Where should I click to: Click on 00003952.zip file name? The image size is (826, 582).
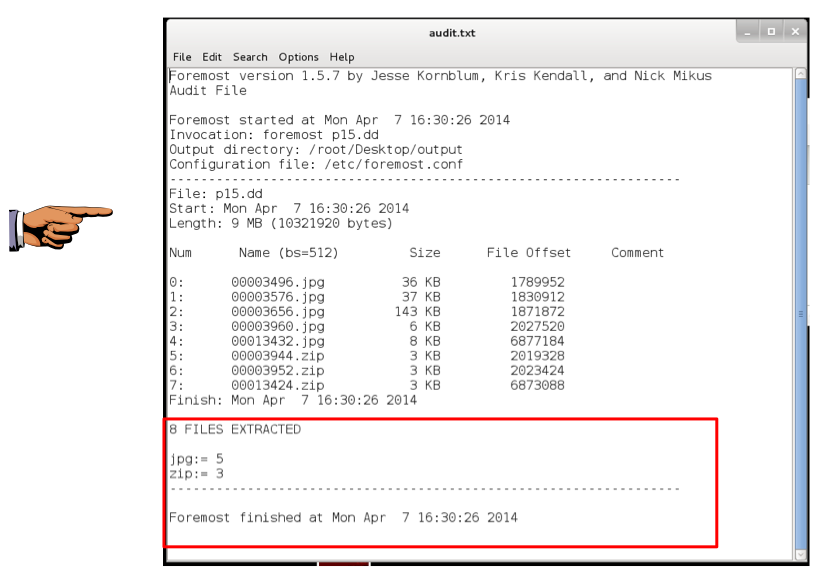click(278, 371)
